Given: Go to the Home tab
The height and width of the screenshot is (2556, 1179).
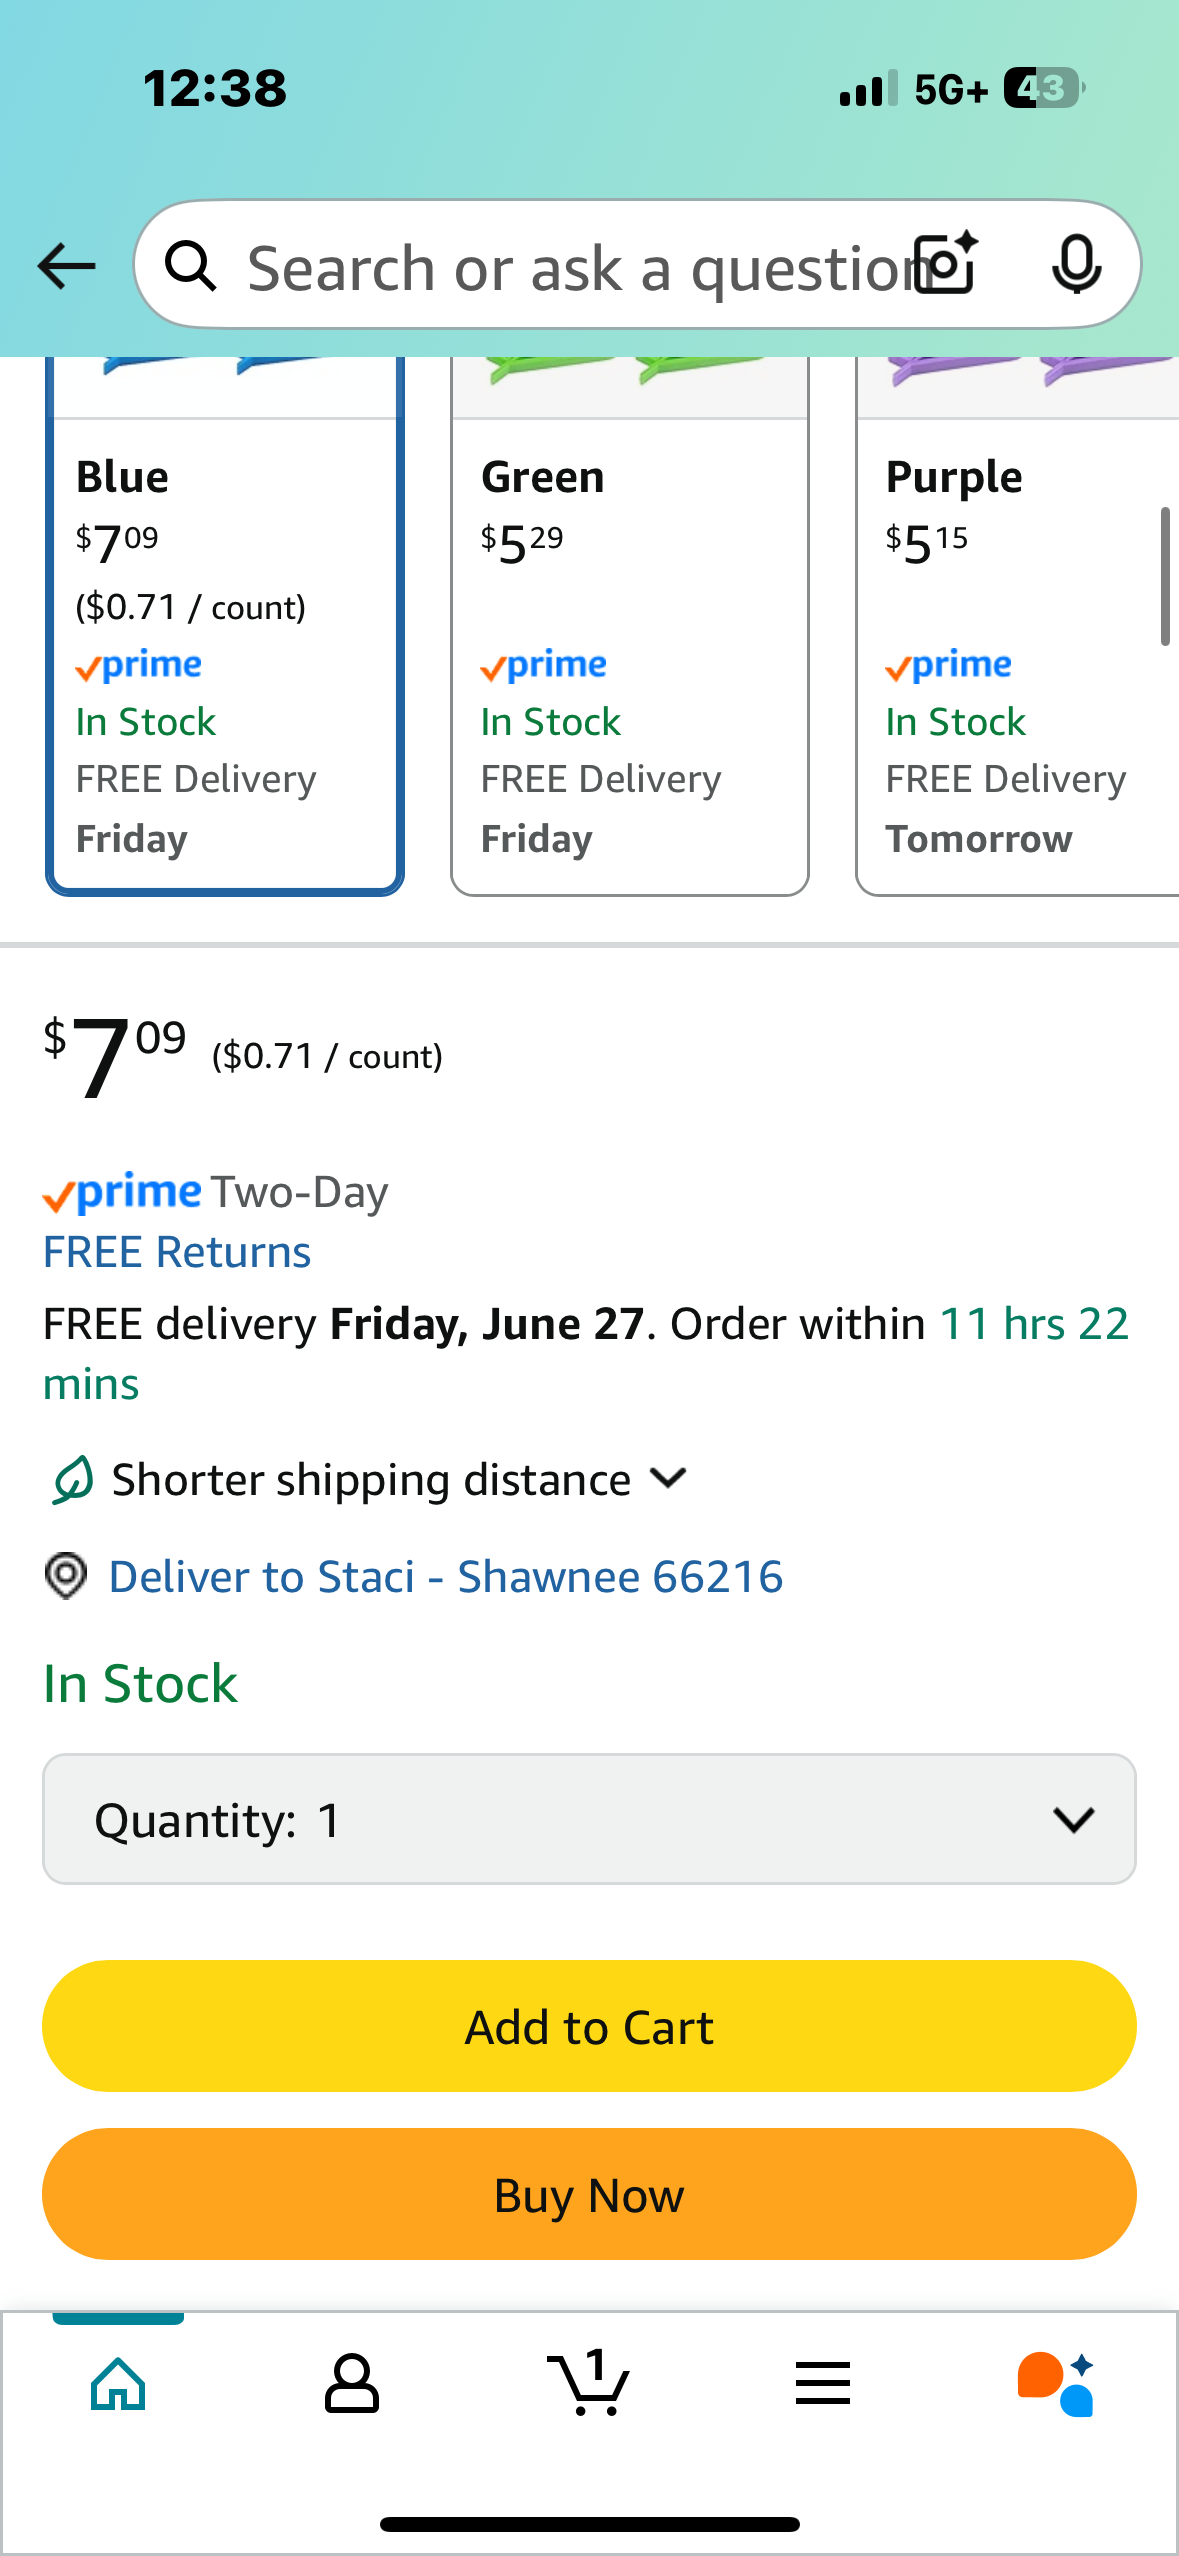Looking at the screenshot, I should click(118, 2384).
